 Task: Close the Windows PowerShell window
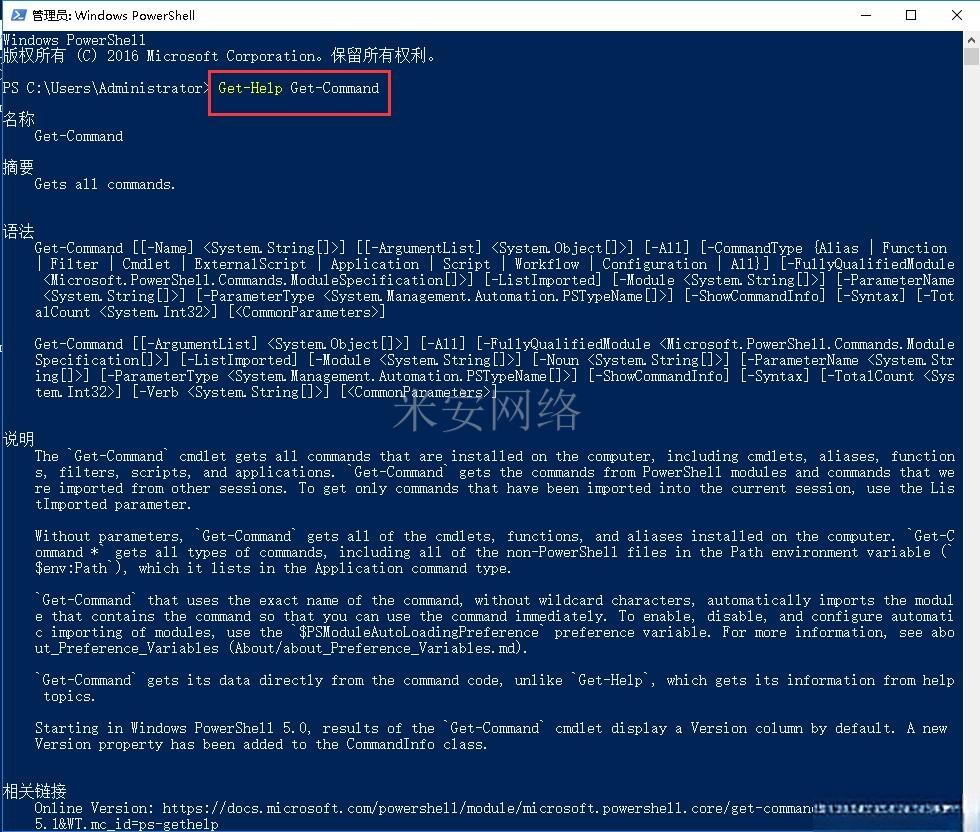[x=956, y=15]
